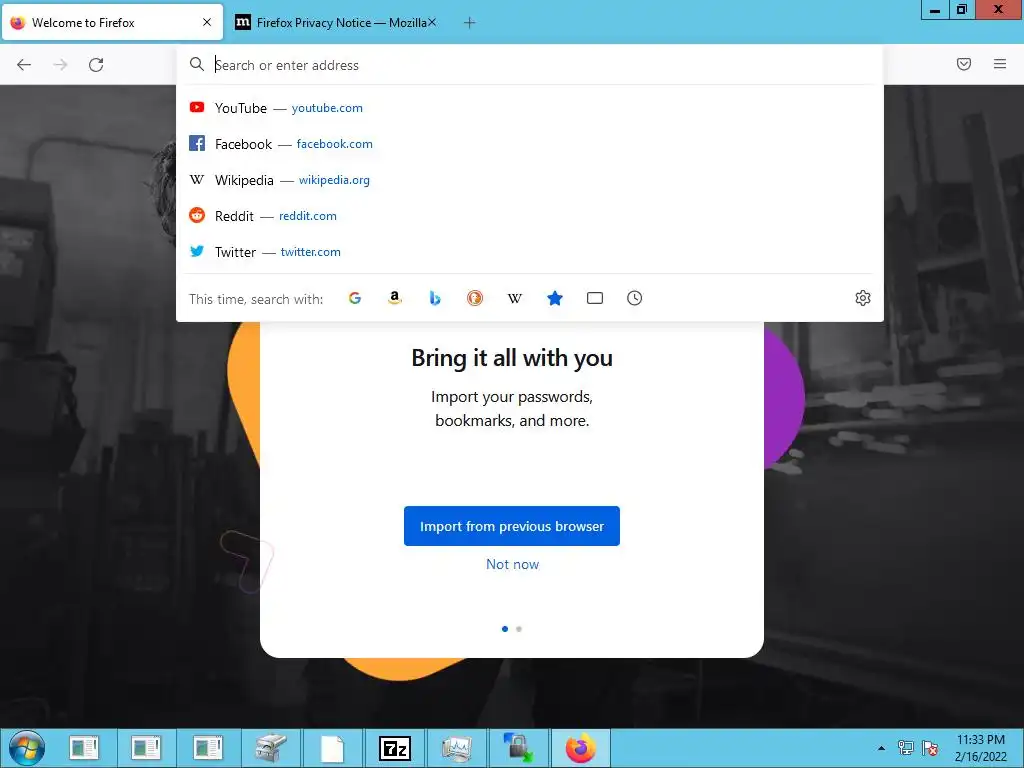Screen dimensions: 1024x768
Task: Choose the Twitter suggestion
Action: point(530,251)
